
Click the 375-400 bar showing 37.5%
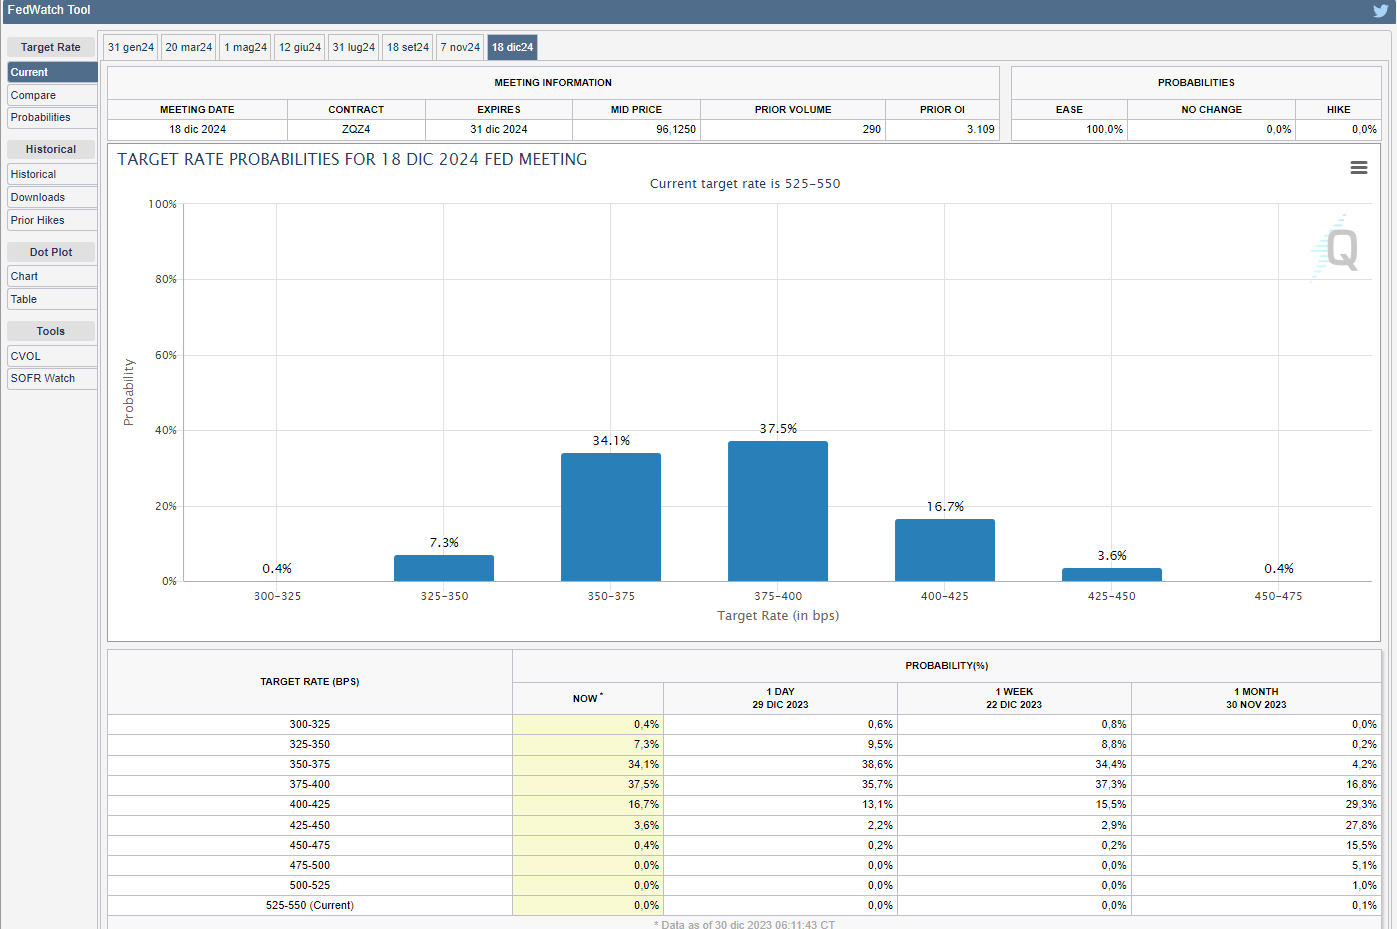tap(778, 511)
